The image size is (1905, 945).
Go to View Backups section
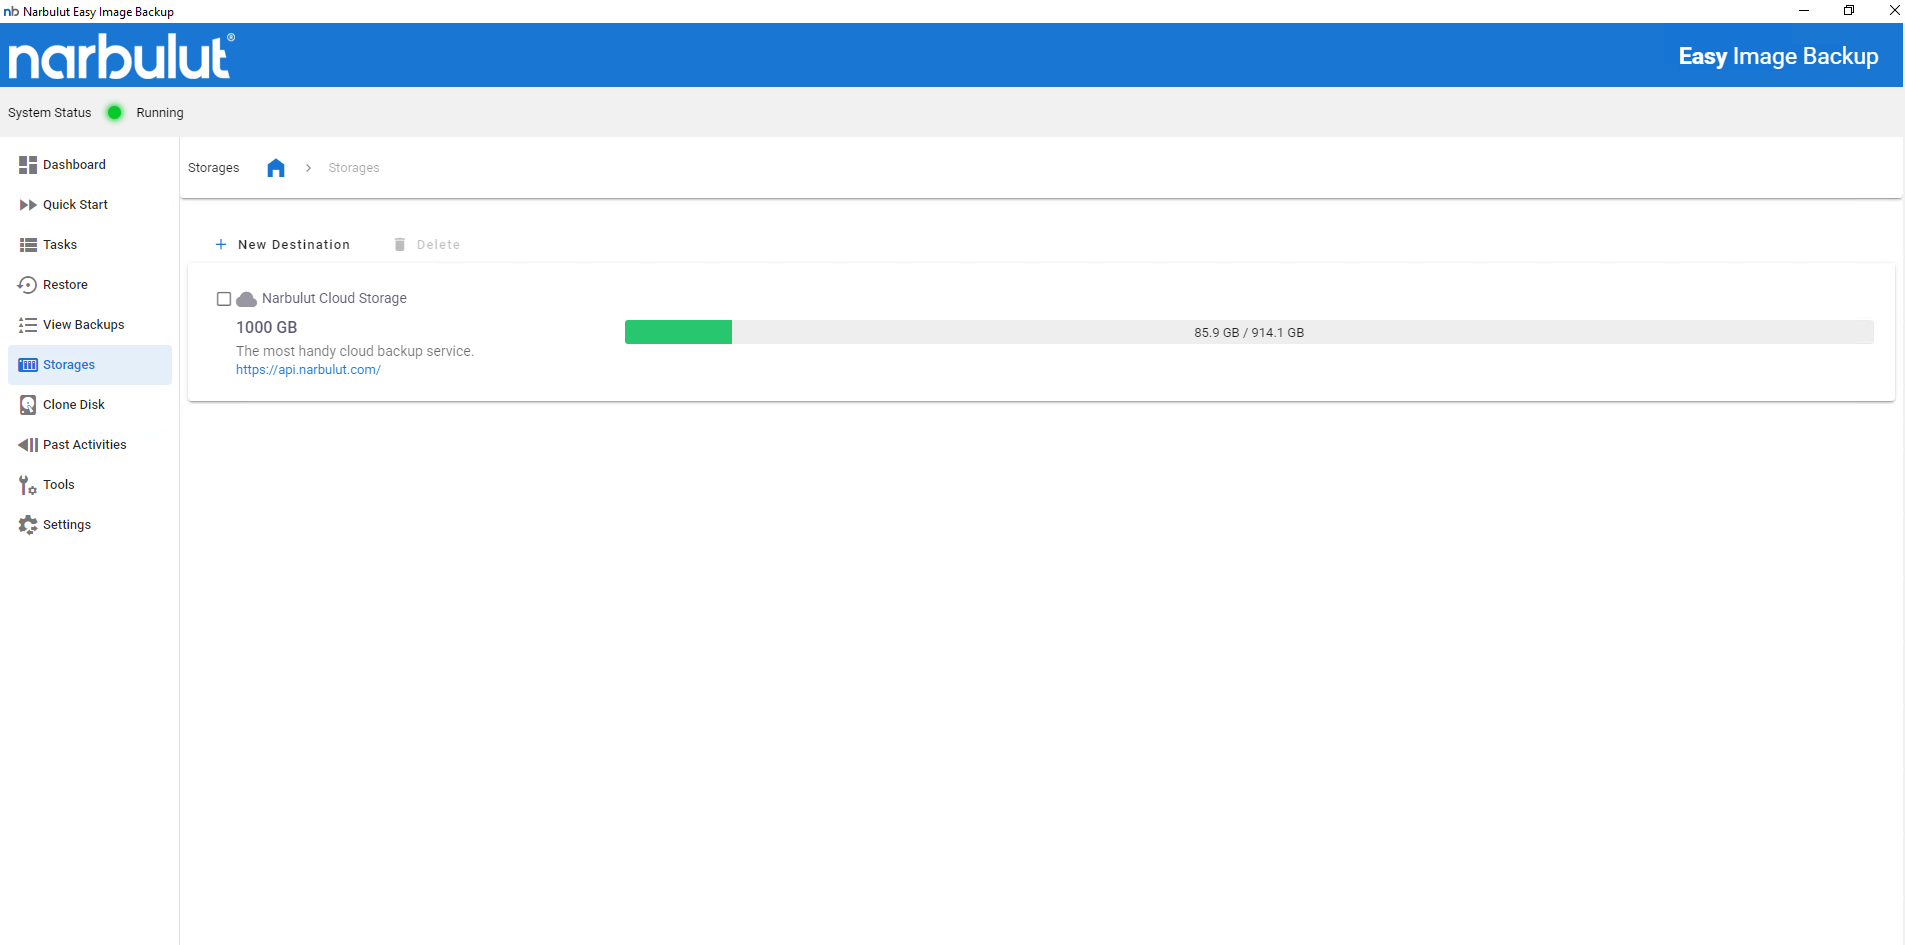click(83, 325)
